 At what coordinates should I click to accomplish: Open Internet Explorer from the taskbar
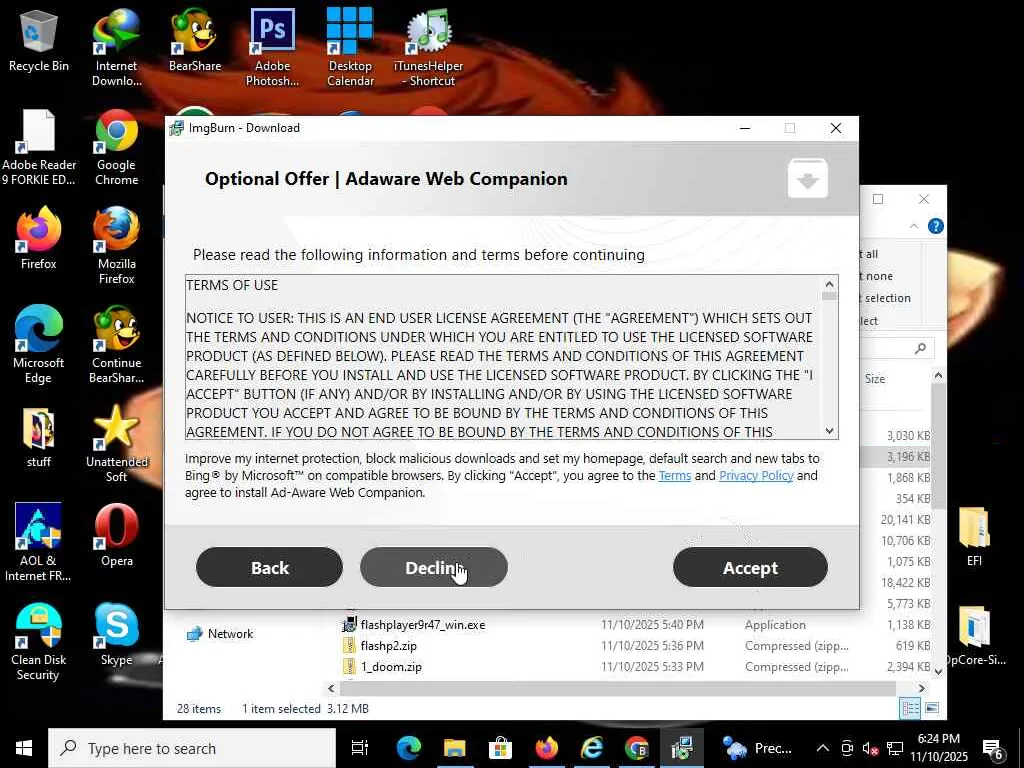pyautogui.click(x=592, y=748)
